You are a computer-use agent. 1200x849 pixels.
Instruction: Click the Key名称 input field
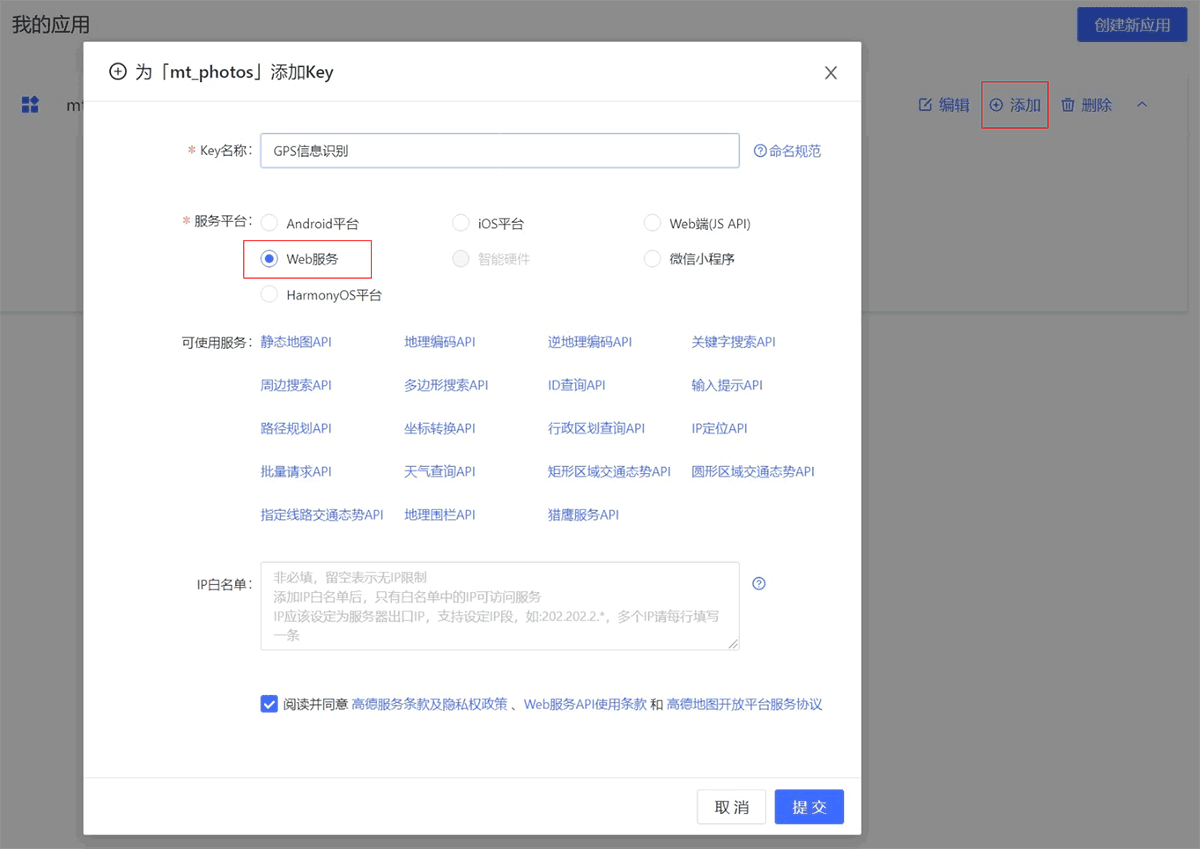pyautogui.click(x=499, y=151)
